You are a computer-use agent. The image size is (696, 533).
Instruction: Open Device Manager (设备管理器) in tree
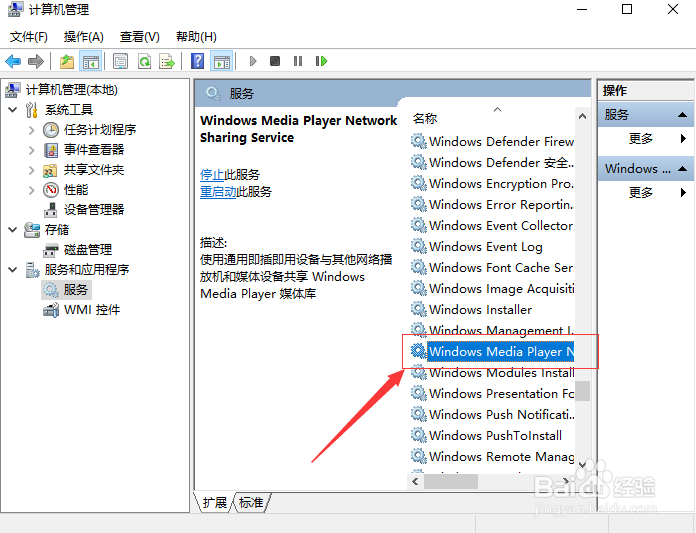click(x=93, y=209)
